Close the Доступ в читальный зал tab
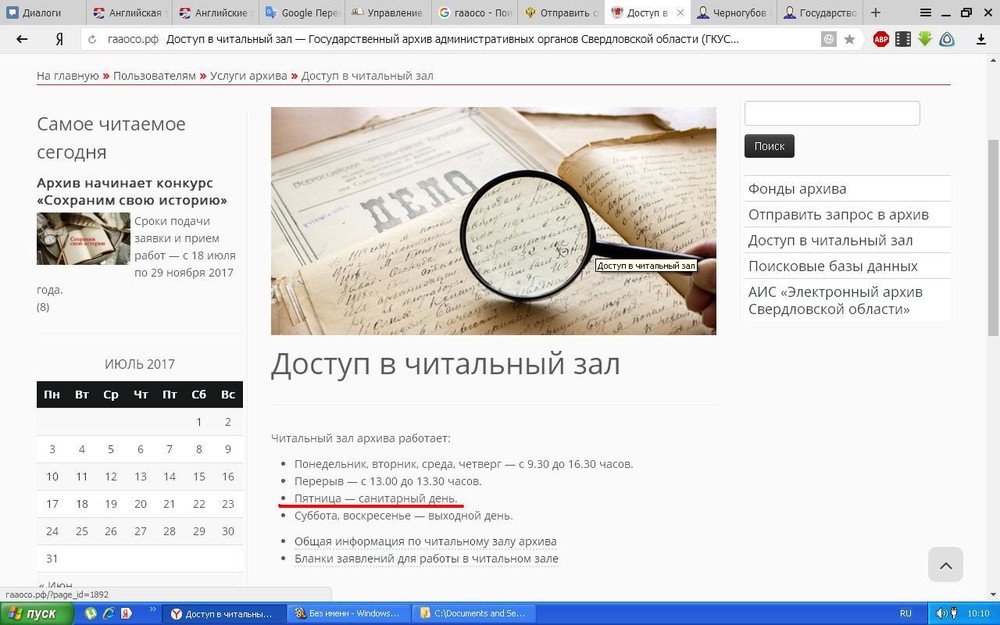This screenshot has height=625, width=1000. point(680,12)
